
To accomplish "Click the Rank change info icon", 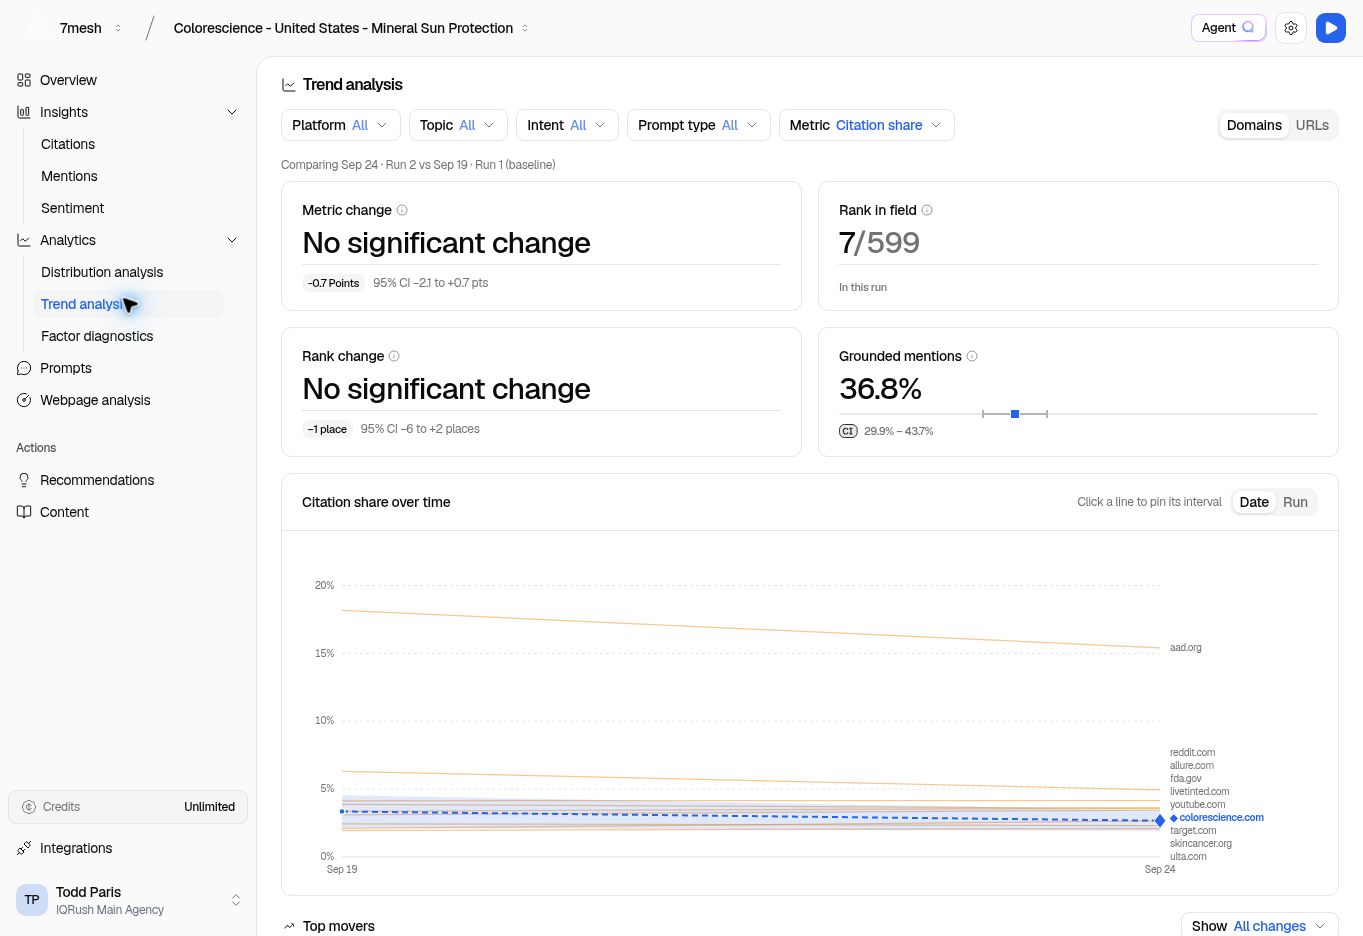I will 394,356.
